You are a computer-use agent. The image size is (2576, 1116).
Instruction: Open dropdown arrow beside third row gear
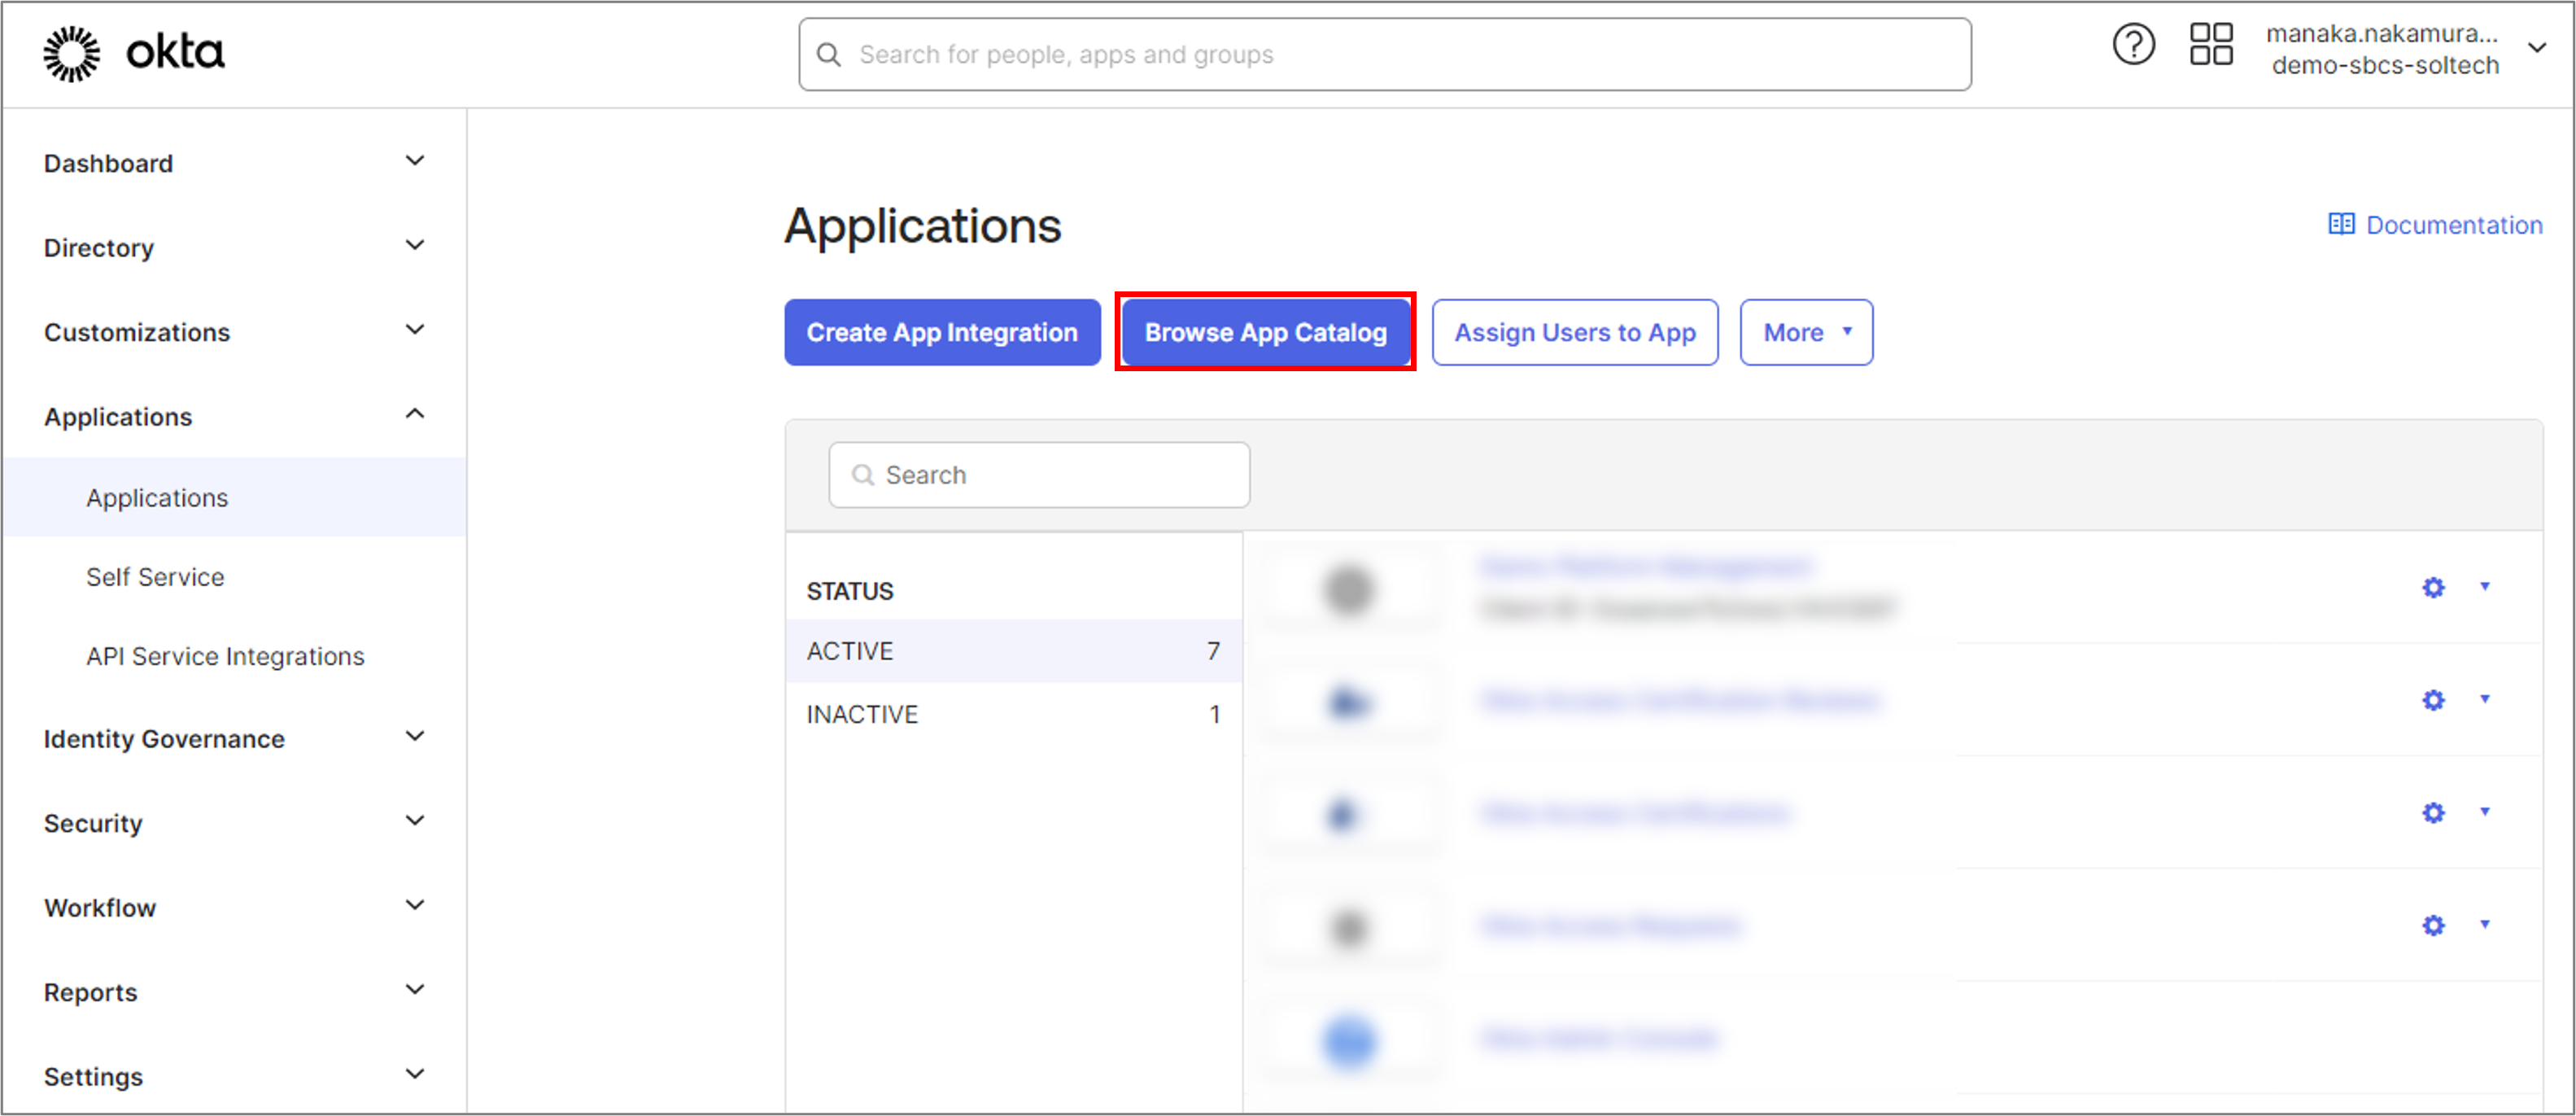point(2485,812)
